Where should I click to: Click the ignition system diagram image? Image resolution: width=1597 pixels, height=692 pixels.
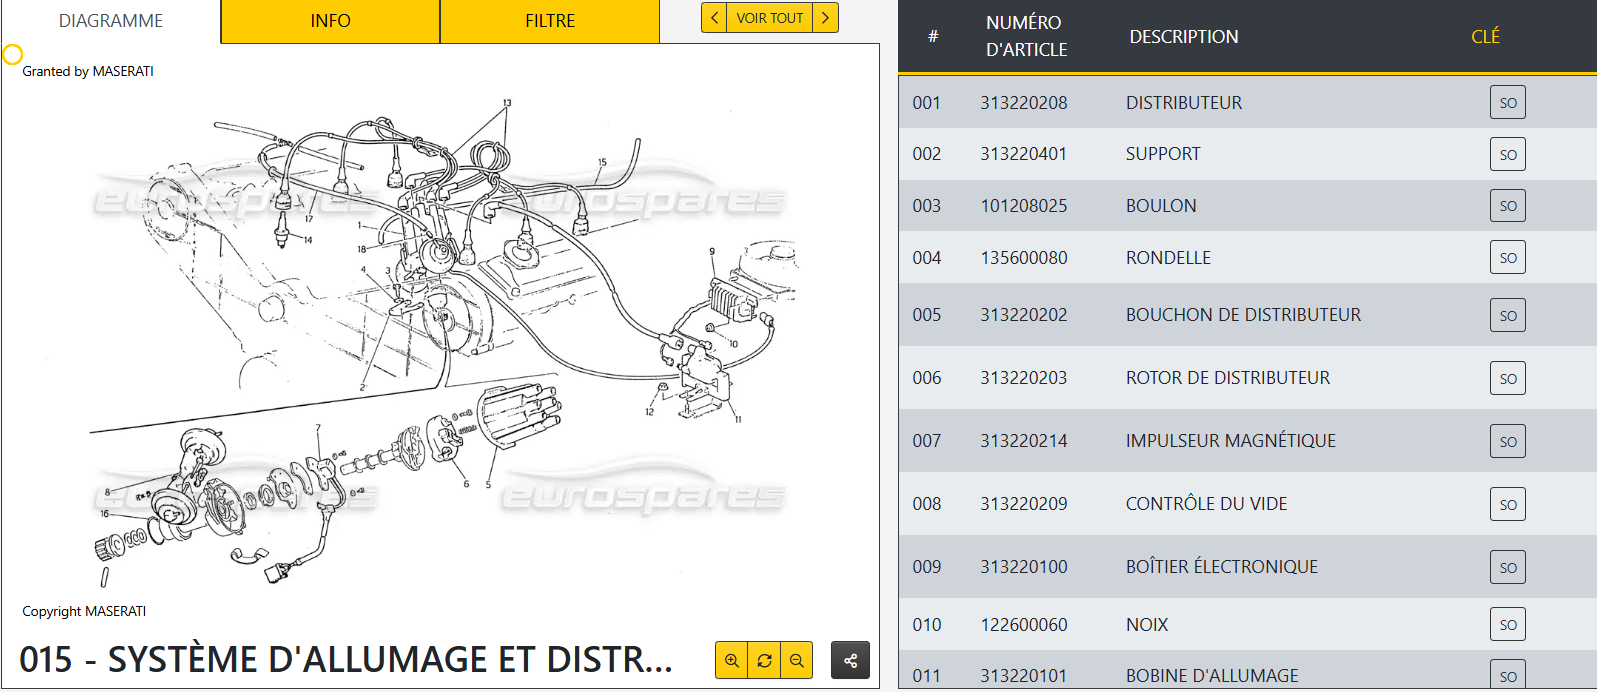point(440,340)
